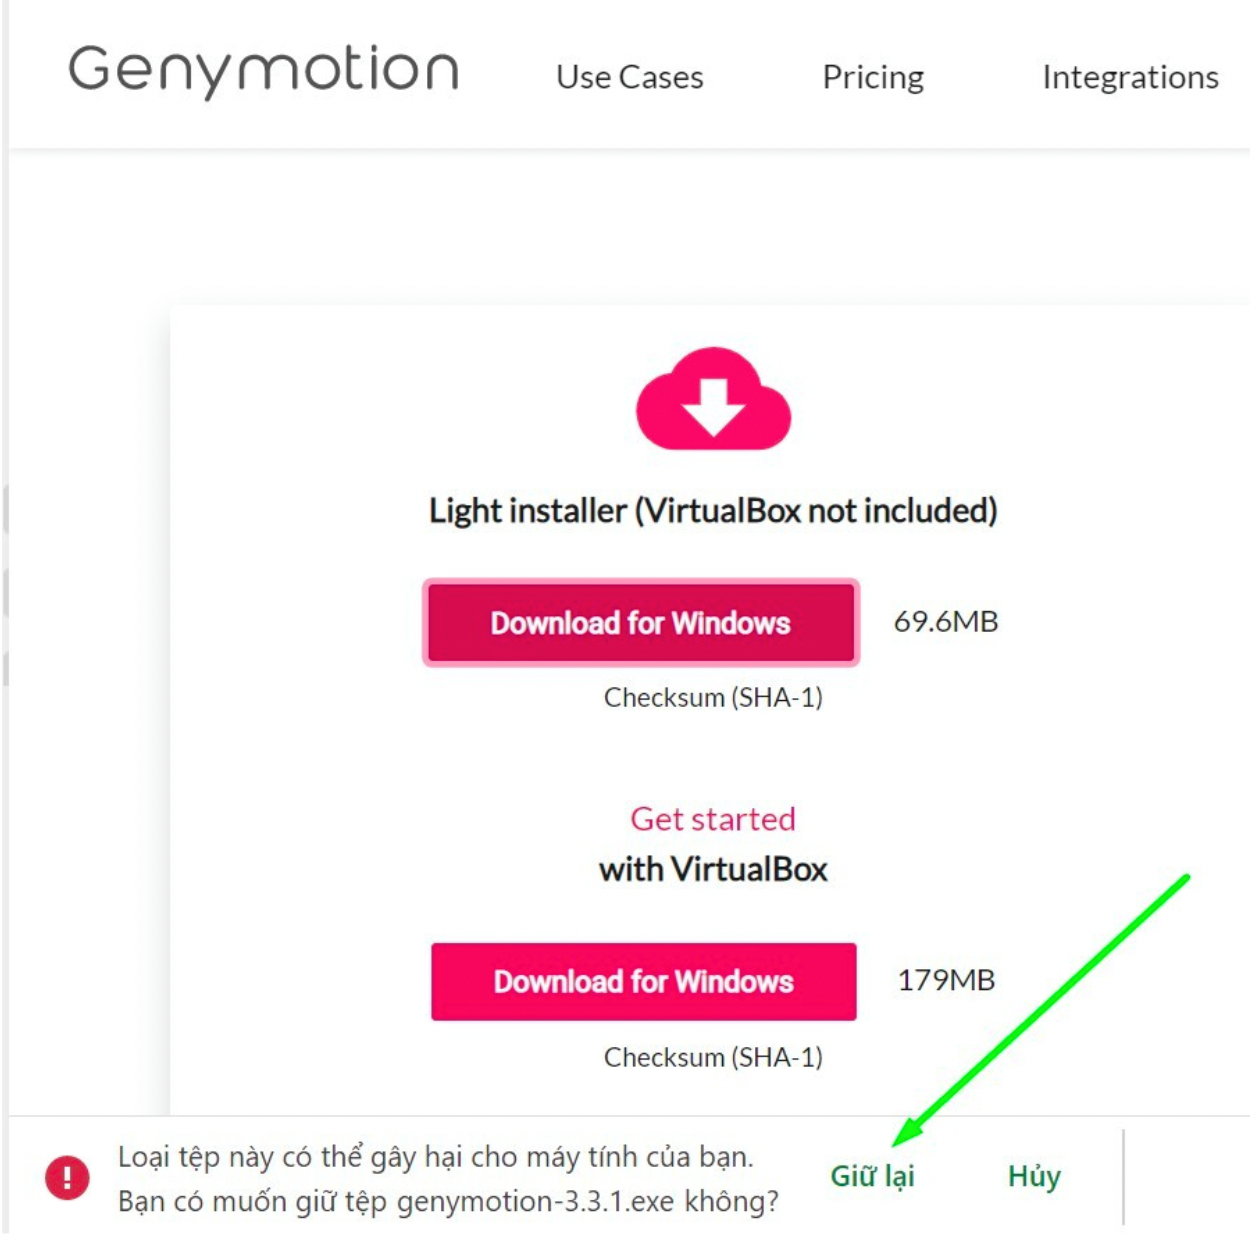1256x1236 pixels.
Task: Click the green arrow annotation
Action: [1040, 1010]
